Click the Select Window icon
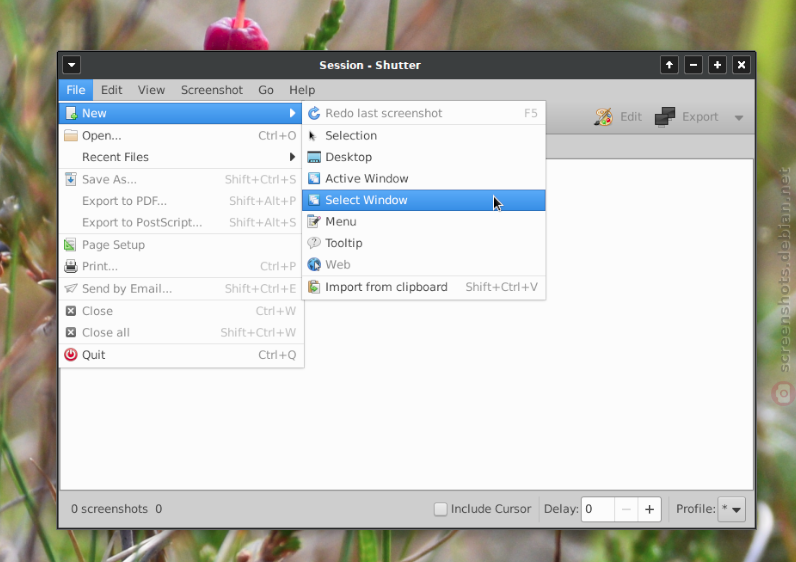The height and width of the screenshot is (562, 796). tap(314, 200)
